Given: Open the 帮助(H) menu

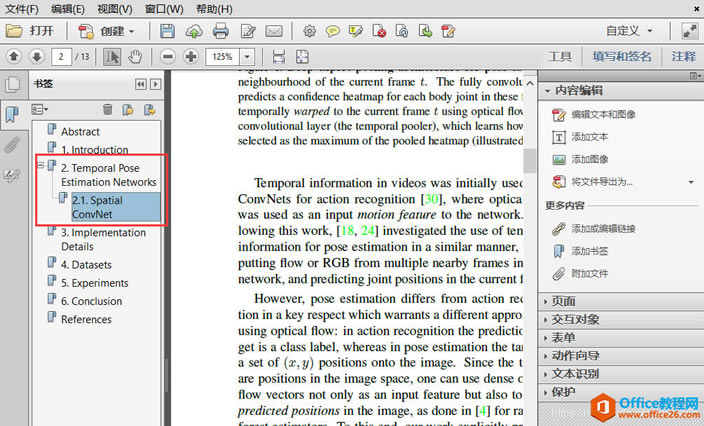Looking at the screenshot, I should pyautogui.click(x=214, y=9).
